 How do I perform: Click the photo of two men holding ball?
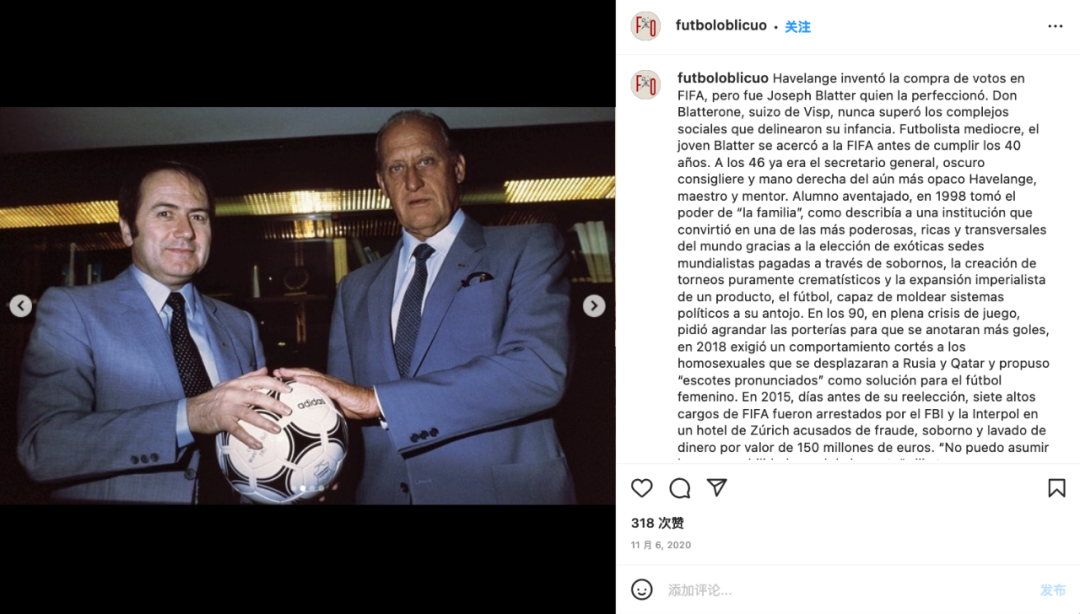[x=307, y=305]
